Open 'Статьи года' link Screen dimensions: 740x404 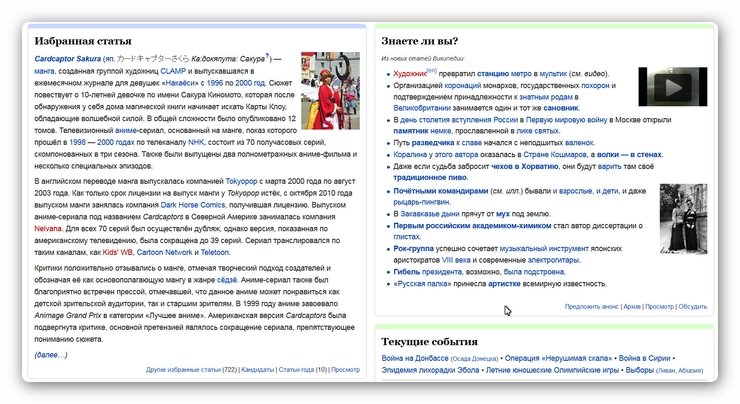click(x=296, y=370)
